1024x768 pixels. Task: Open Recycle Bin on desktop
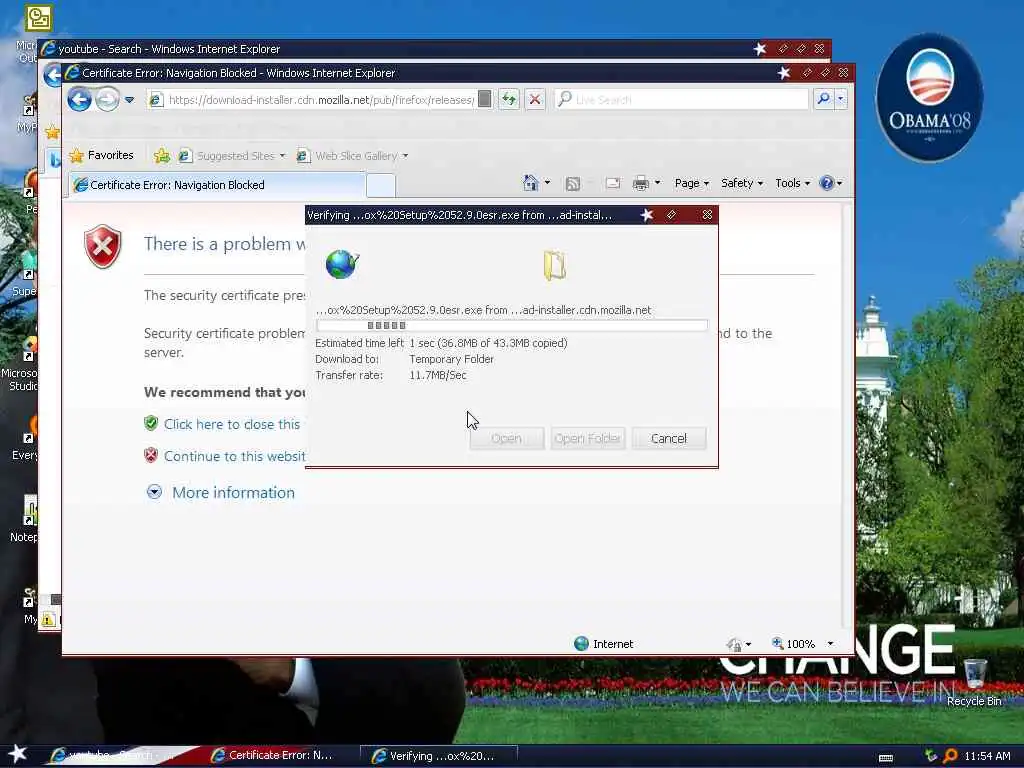[974, 681]
